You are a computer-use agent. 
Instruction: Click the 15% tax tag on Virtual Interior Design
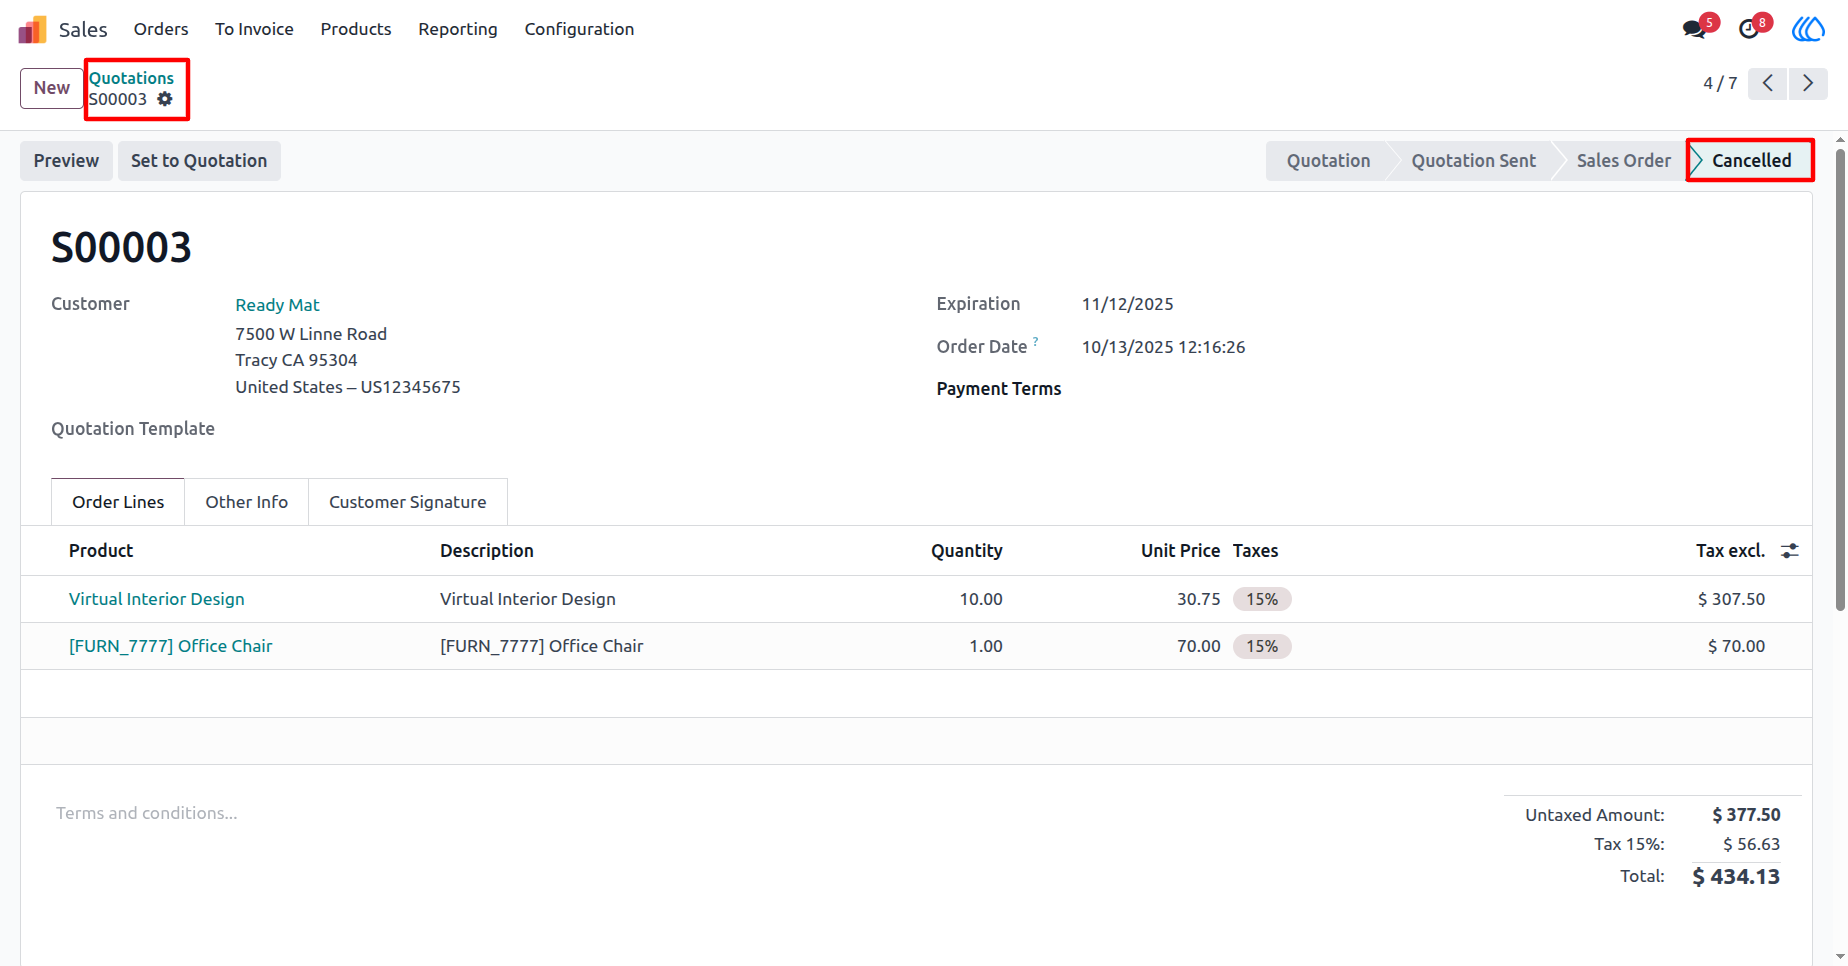[1262, 599]
